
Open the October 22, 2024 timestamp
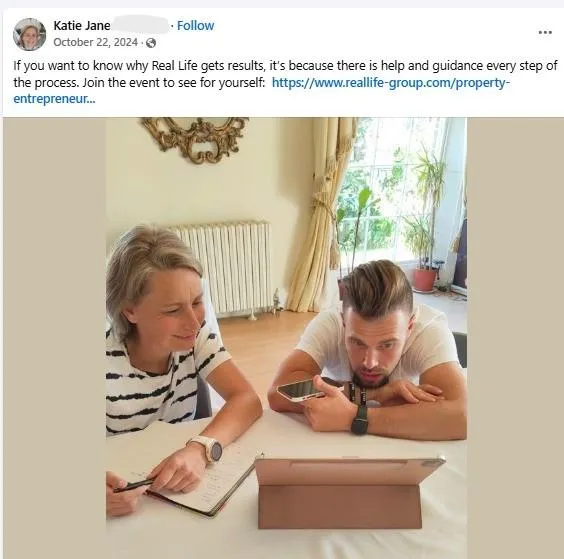96,42
